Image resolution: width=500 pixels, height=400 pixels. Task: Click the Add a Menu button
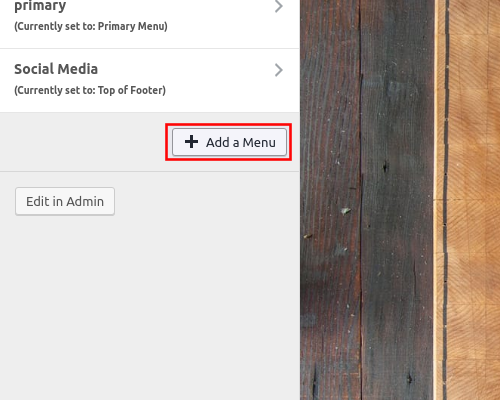[229, 142]
